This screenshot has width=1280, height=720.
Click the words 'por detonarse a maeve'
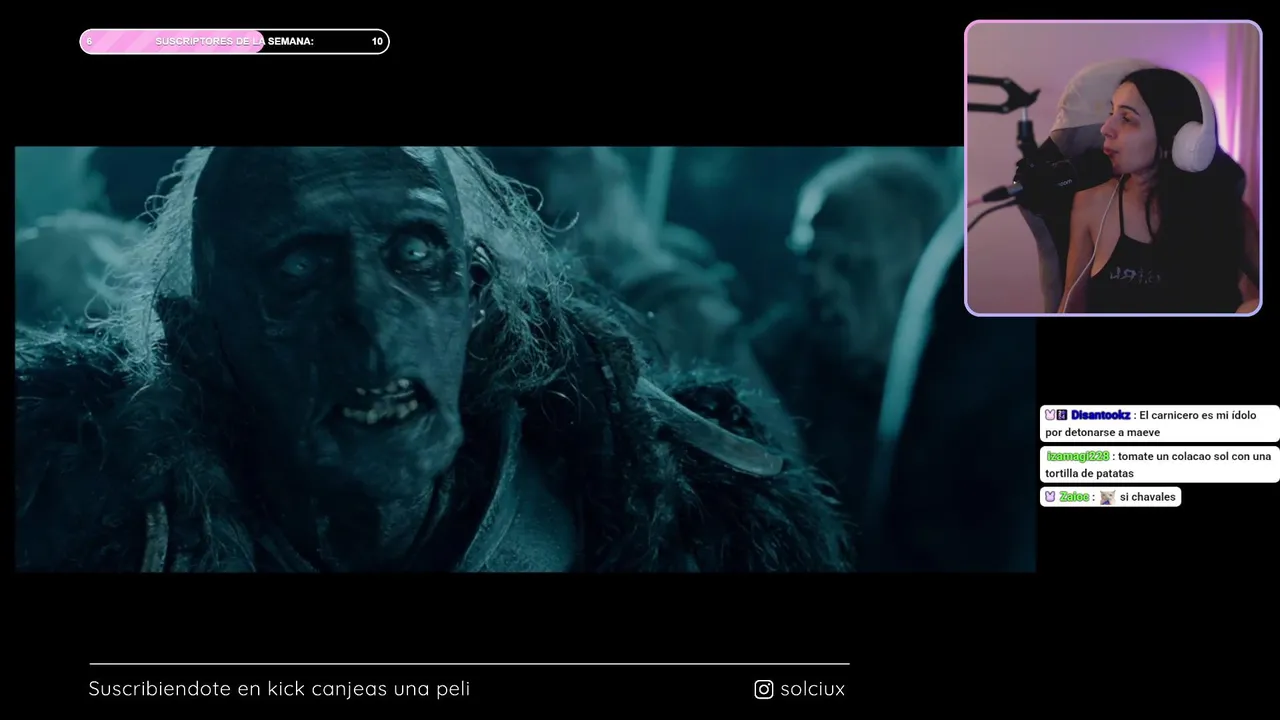pos(1102,433)
